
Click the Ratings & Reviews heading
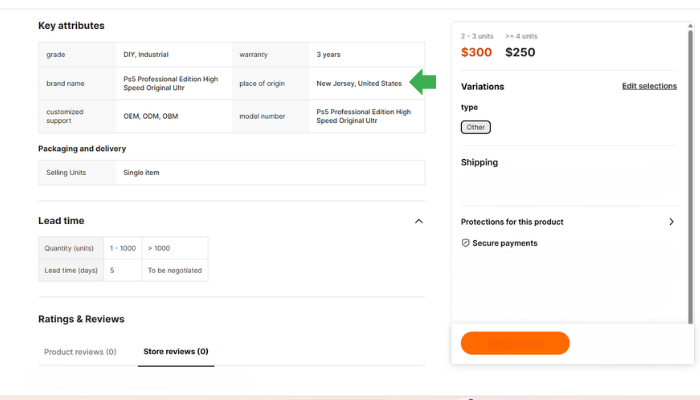point(81,319)
